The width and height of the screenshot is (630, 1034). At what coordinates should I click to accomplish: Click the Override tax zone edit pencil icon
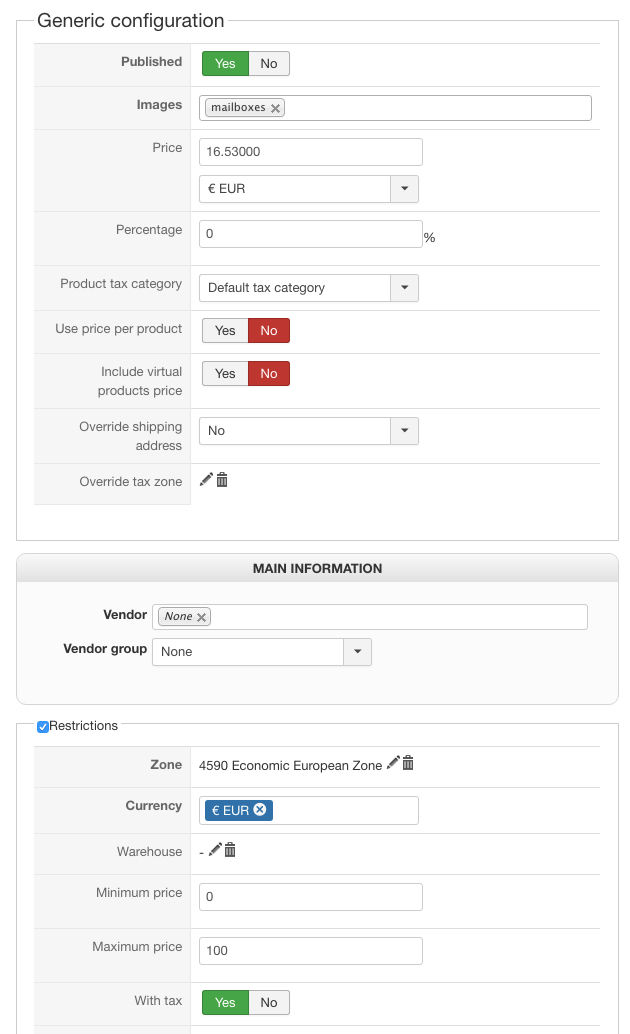point(206,480)
